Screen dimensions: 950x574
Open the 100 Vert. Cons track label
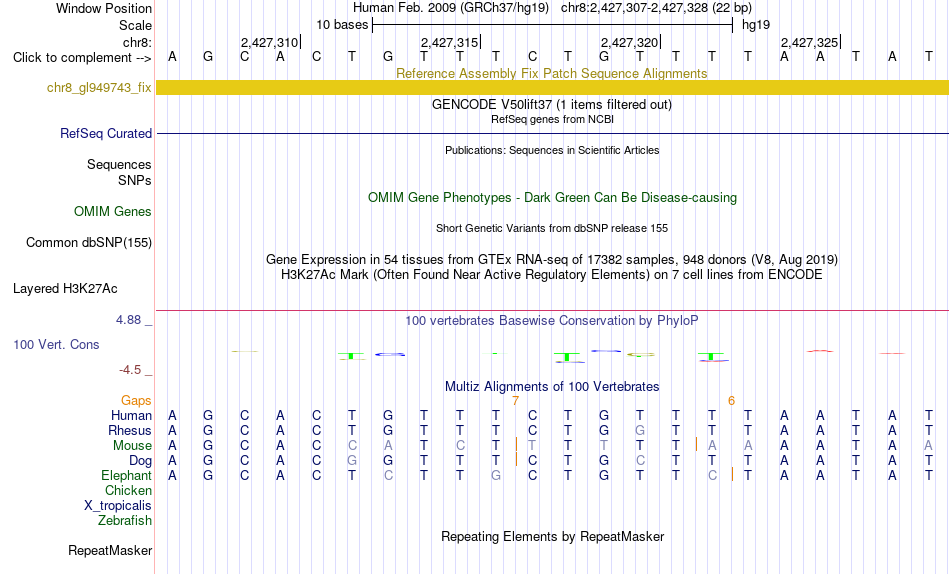[56, 344]
